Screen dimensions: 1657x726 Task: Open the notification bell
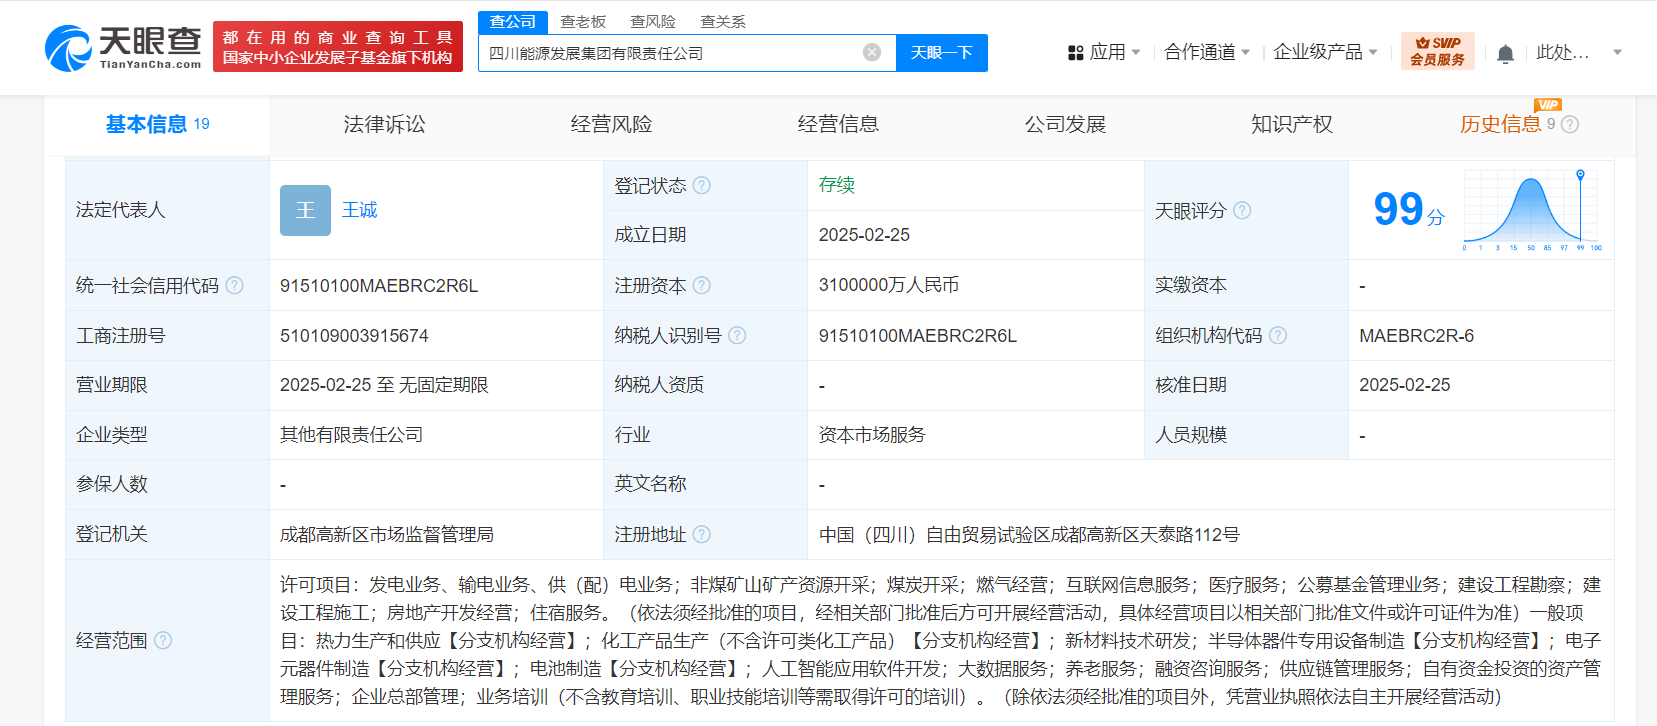[1505, 54]
